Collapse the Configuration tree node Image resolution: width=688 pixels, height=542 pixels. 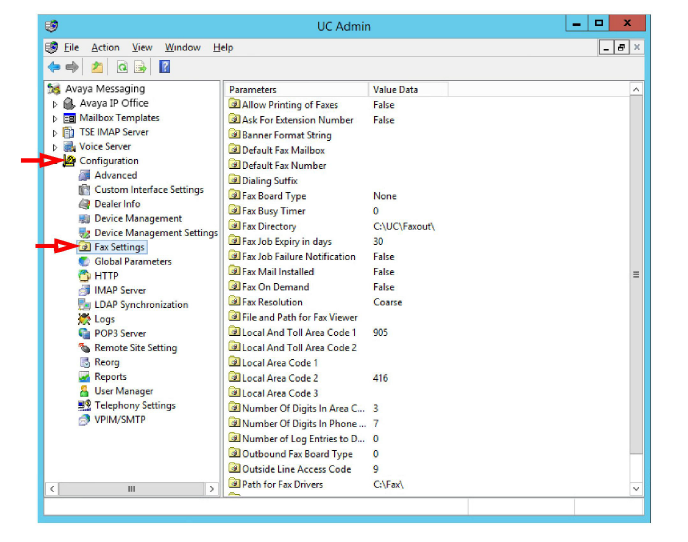(x=55, y=161)
